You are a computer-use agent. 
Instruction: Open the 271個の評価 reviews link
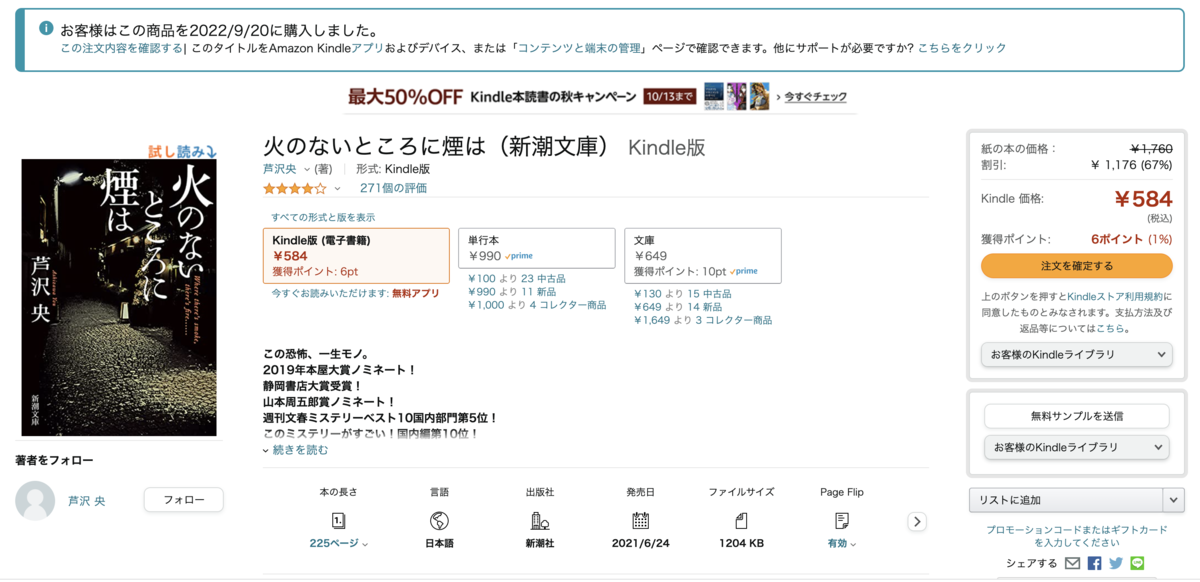pos(393,188)
